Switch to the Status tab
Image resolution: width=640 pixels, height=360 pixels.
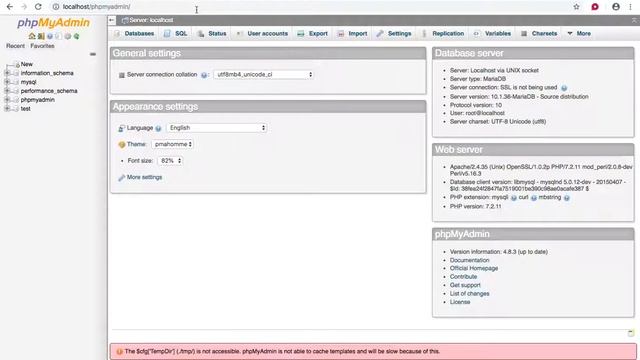212,33
